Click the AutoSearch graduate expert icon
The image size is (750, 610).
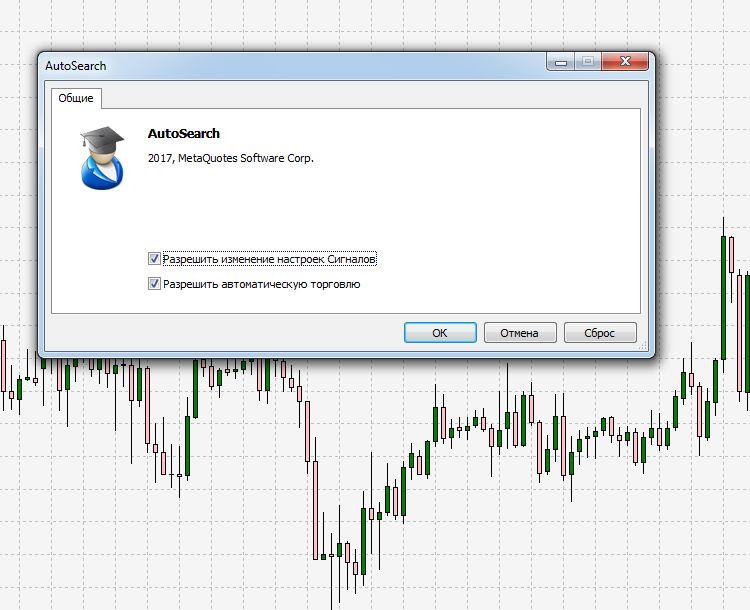pos(102,157)
